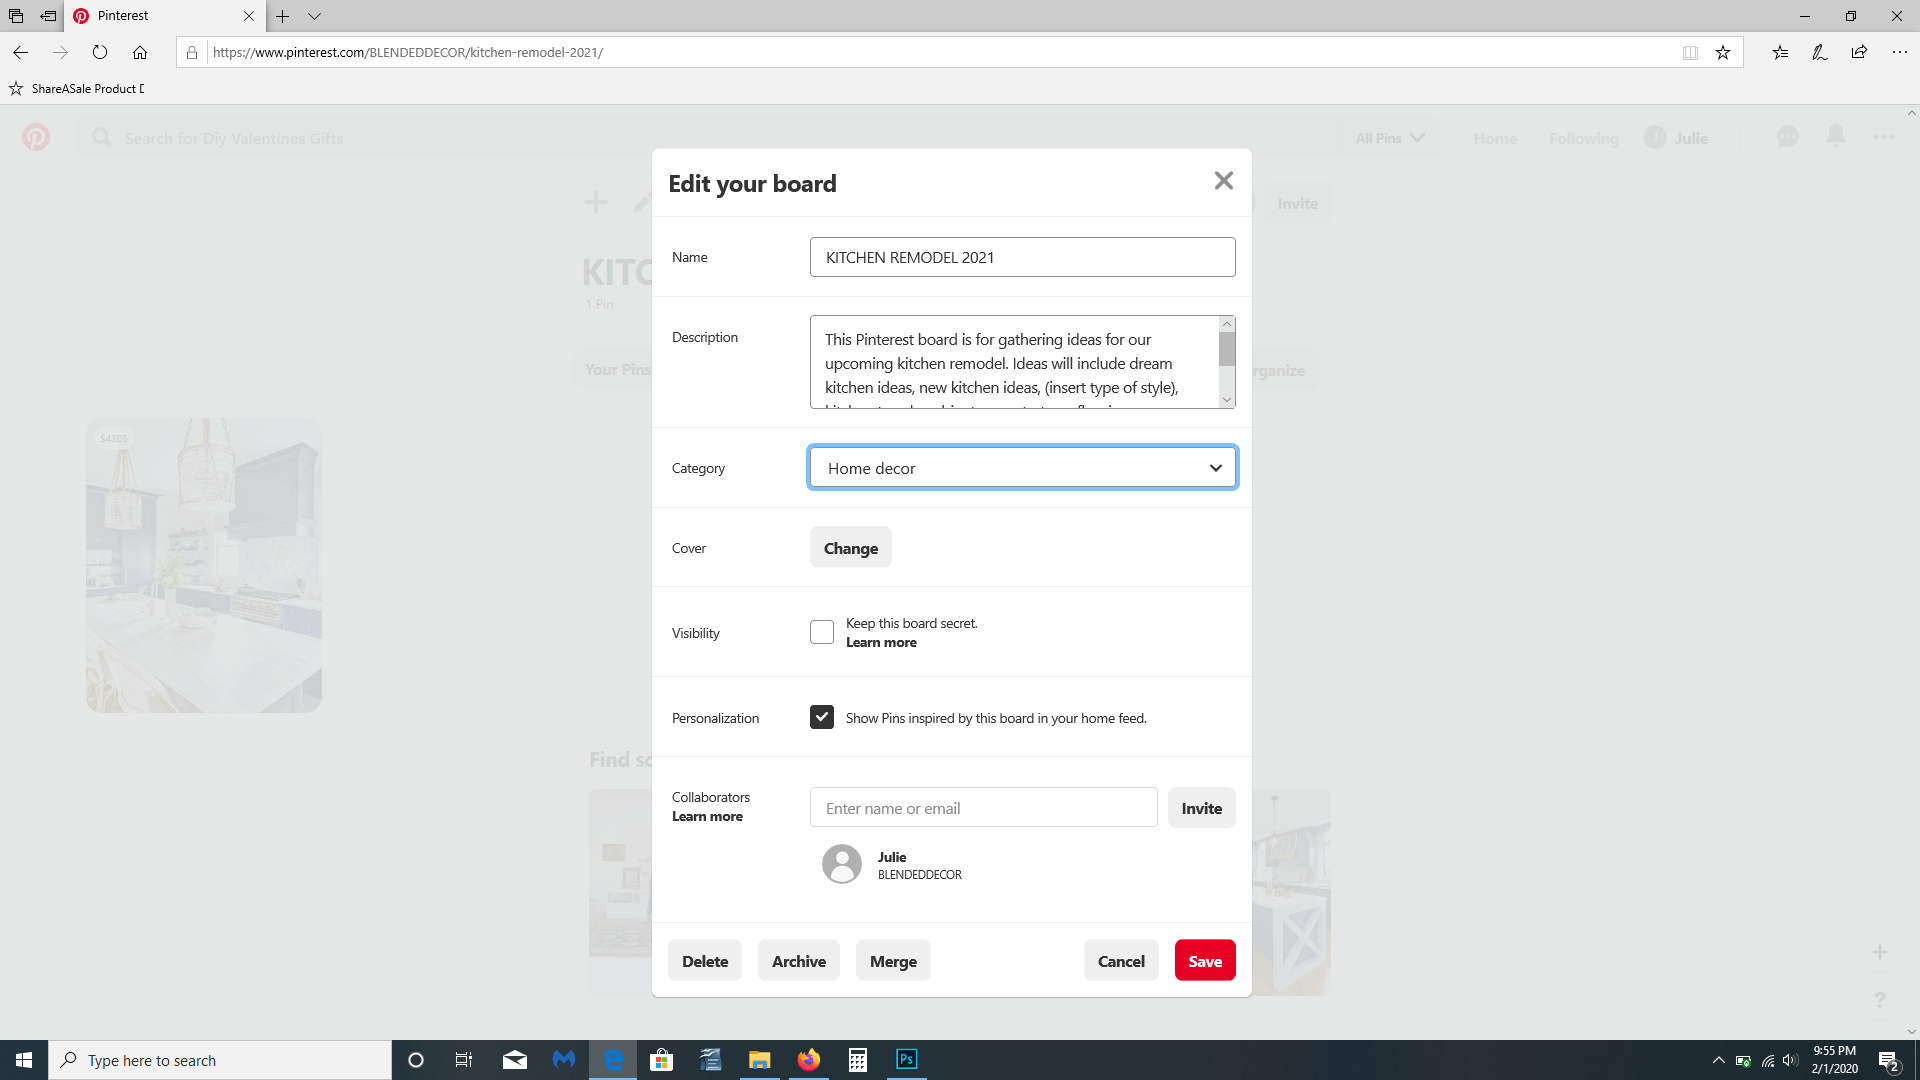1920x1080 pixels.
Task: Click the Share this page icon
Action: pos(1859,53)
